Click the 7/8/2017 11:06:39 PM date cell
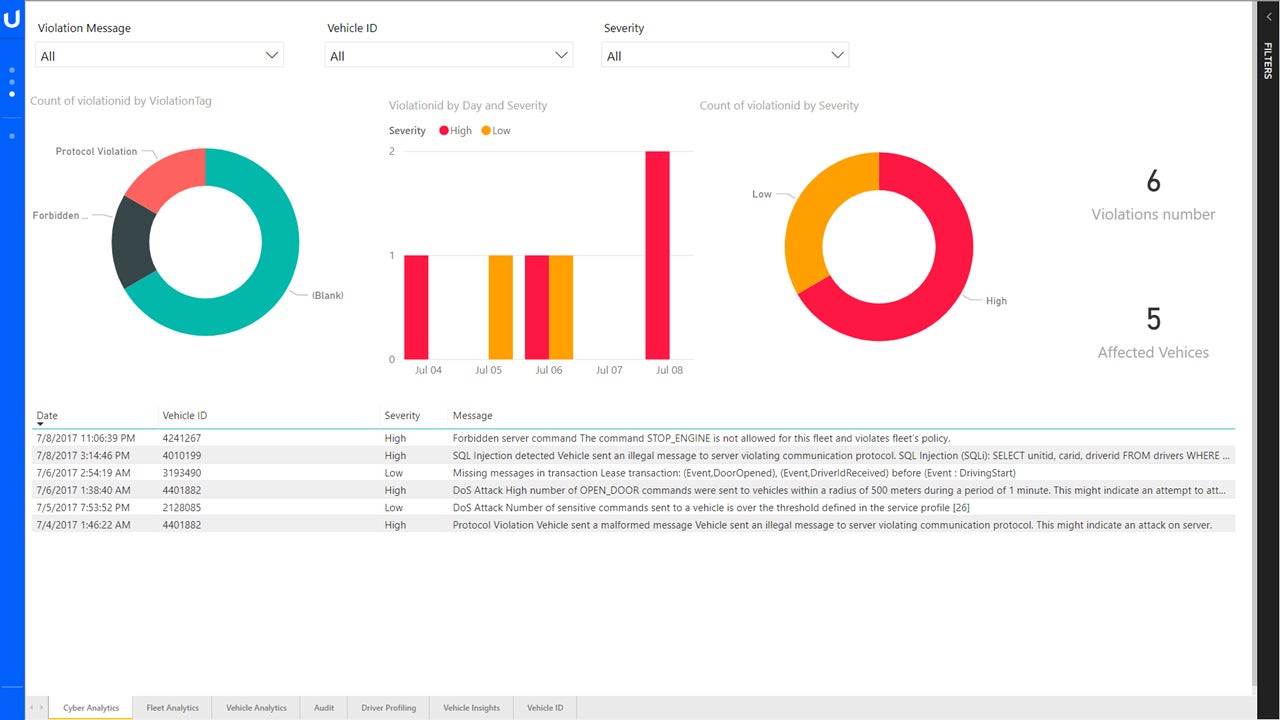Viewport: 1280px width, 720px height. tap(85, 438)
